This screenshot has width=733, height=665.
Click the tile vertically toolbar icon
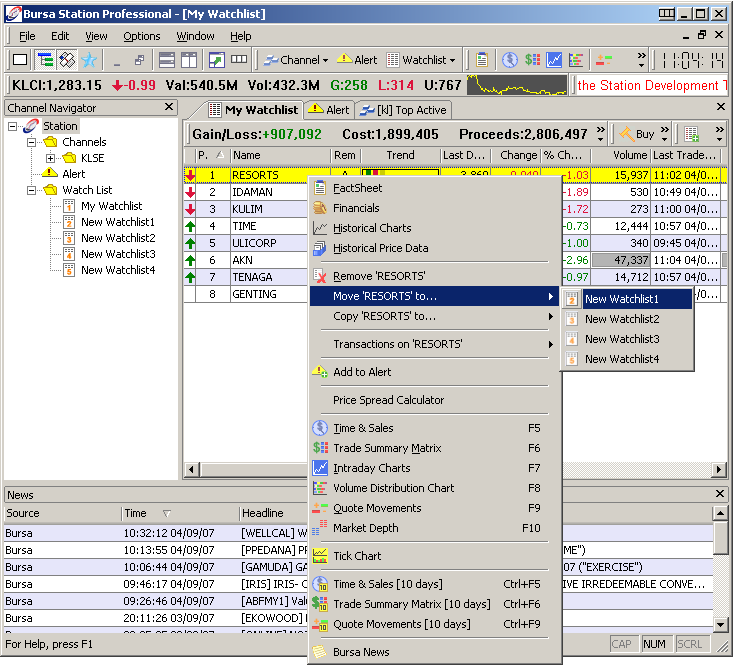tap(189, 60)
